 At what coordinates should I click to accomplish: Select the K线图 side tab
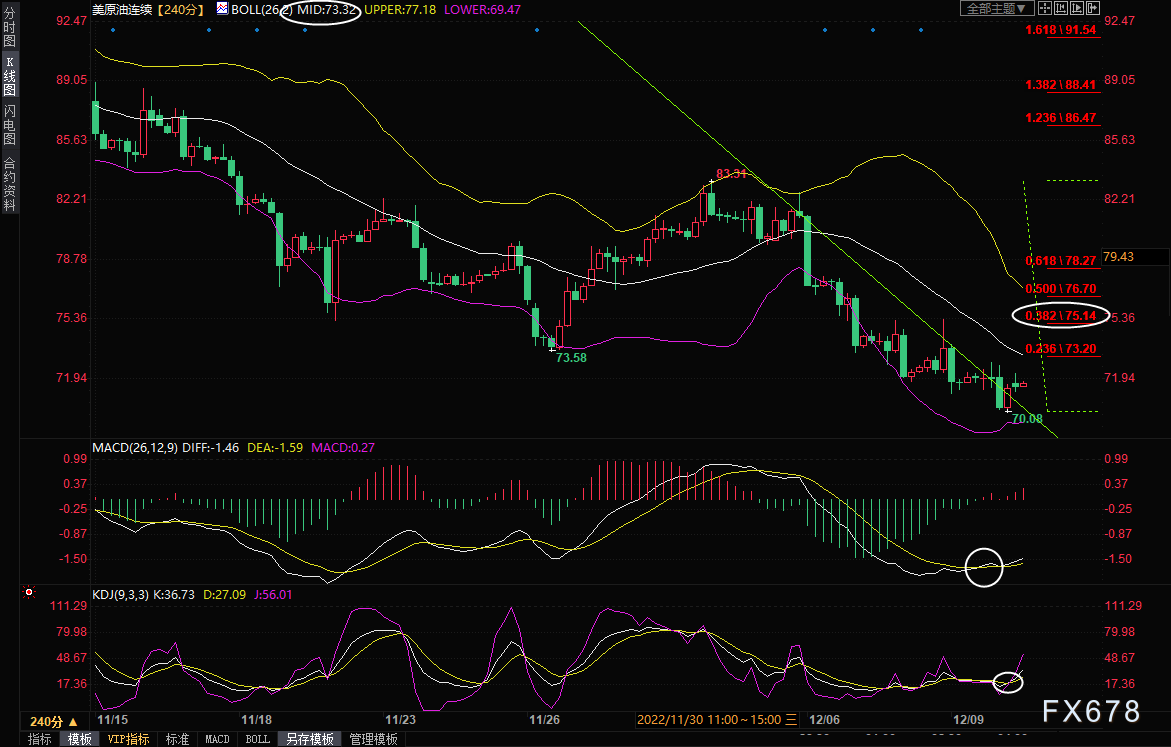pyautogui.click(x=10, y=75)
